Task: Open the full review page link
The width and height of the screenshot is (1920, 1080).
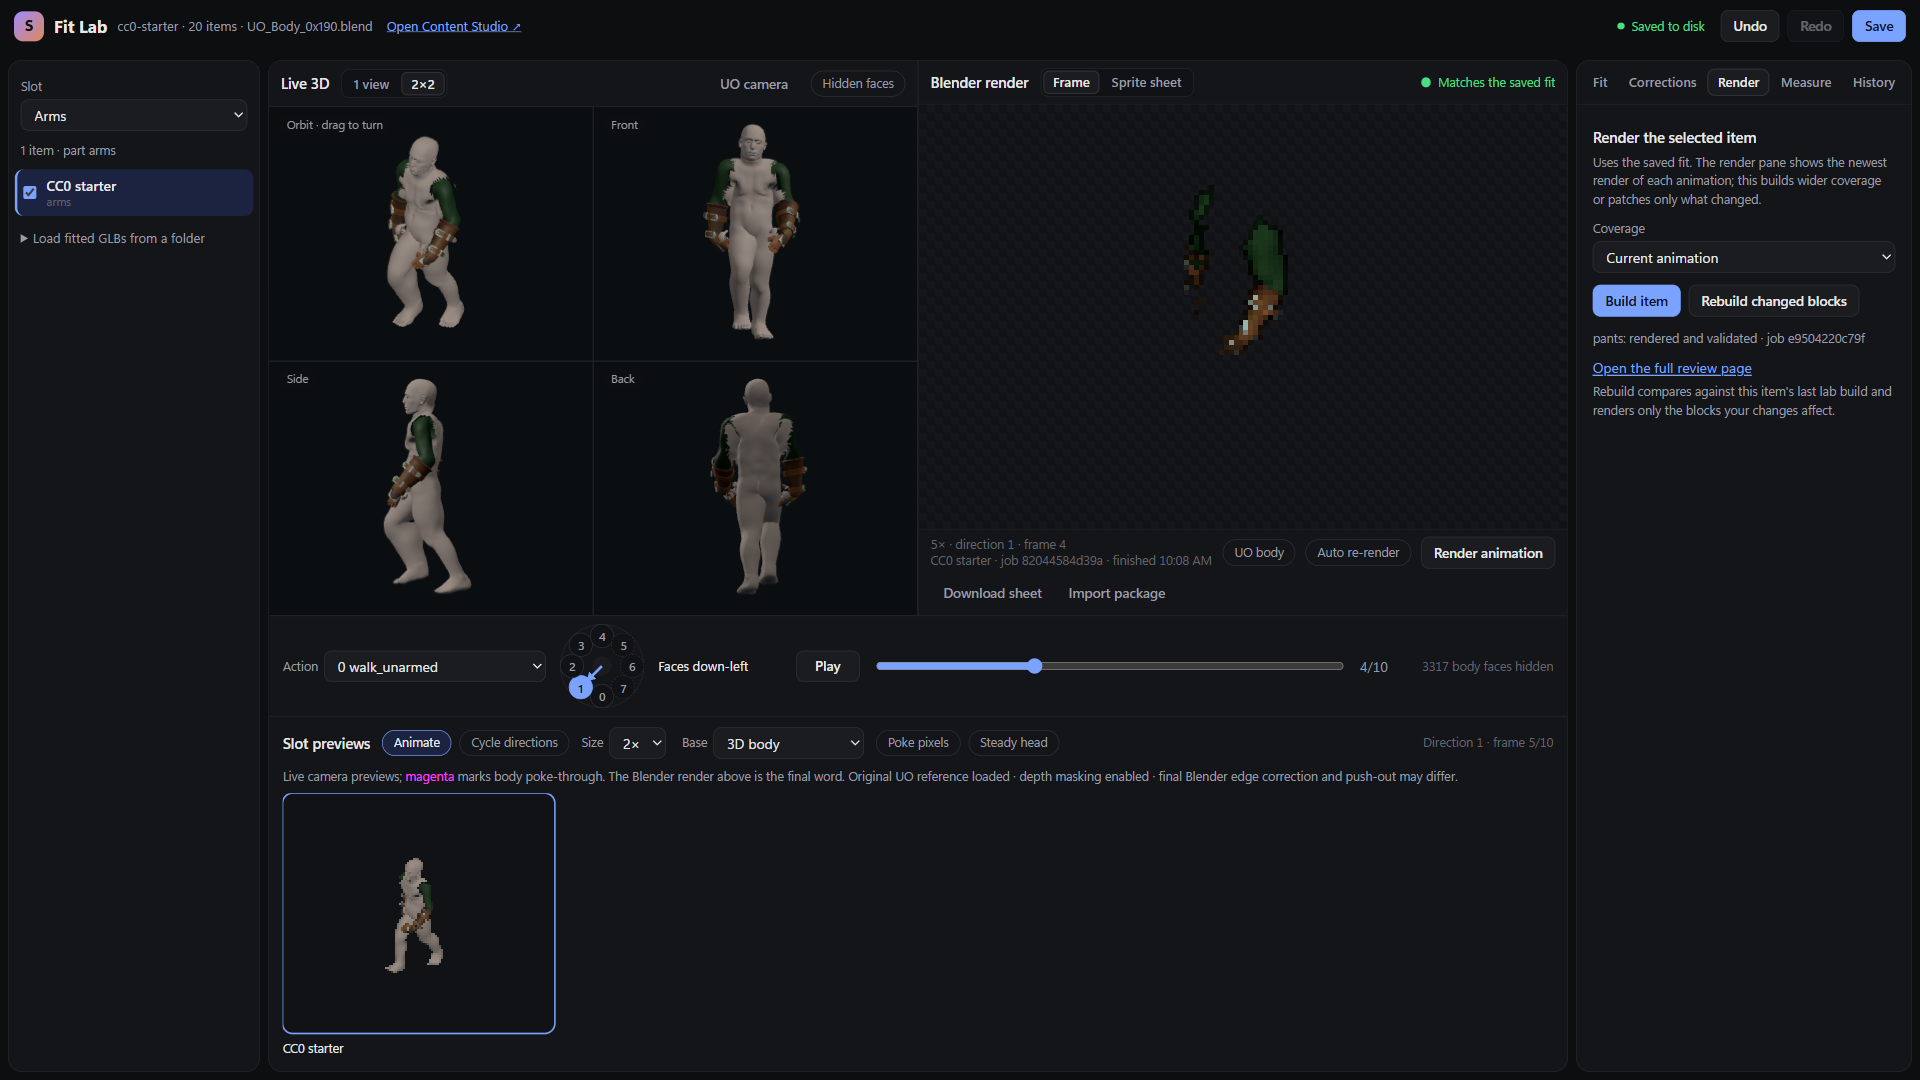Action: point(1672,369)
